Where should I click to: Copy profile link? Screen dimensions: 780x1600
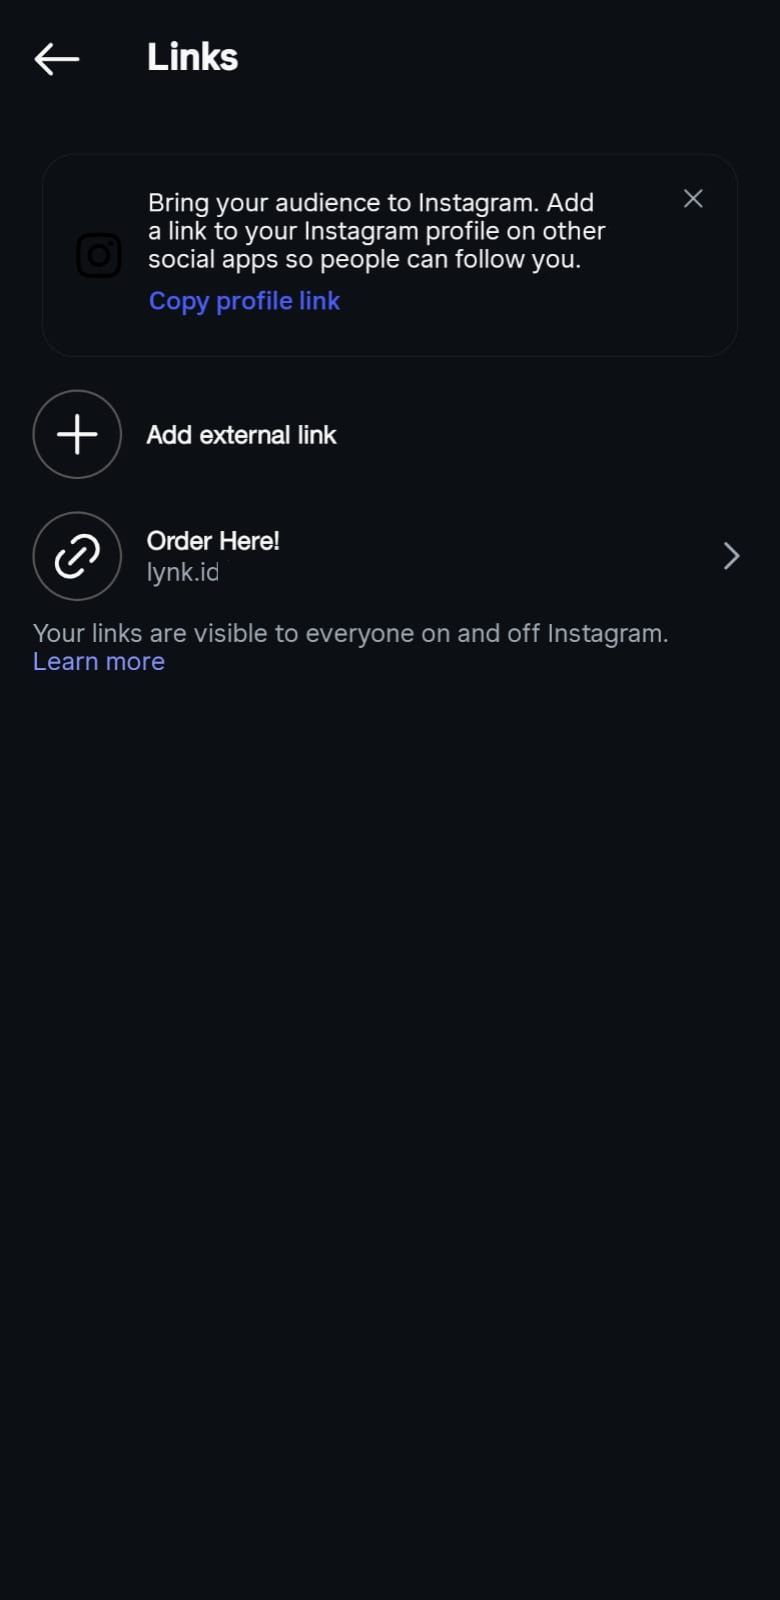(244, 301)
